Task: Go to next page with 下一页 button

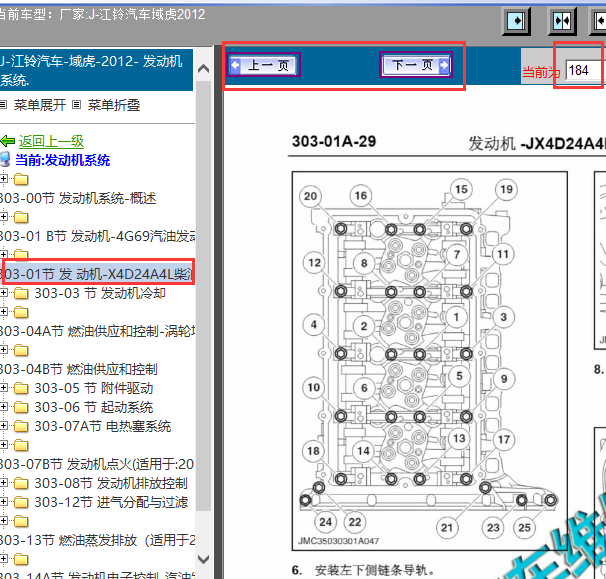Action: point(416,65)
